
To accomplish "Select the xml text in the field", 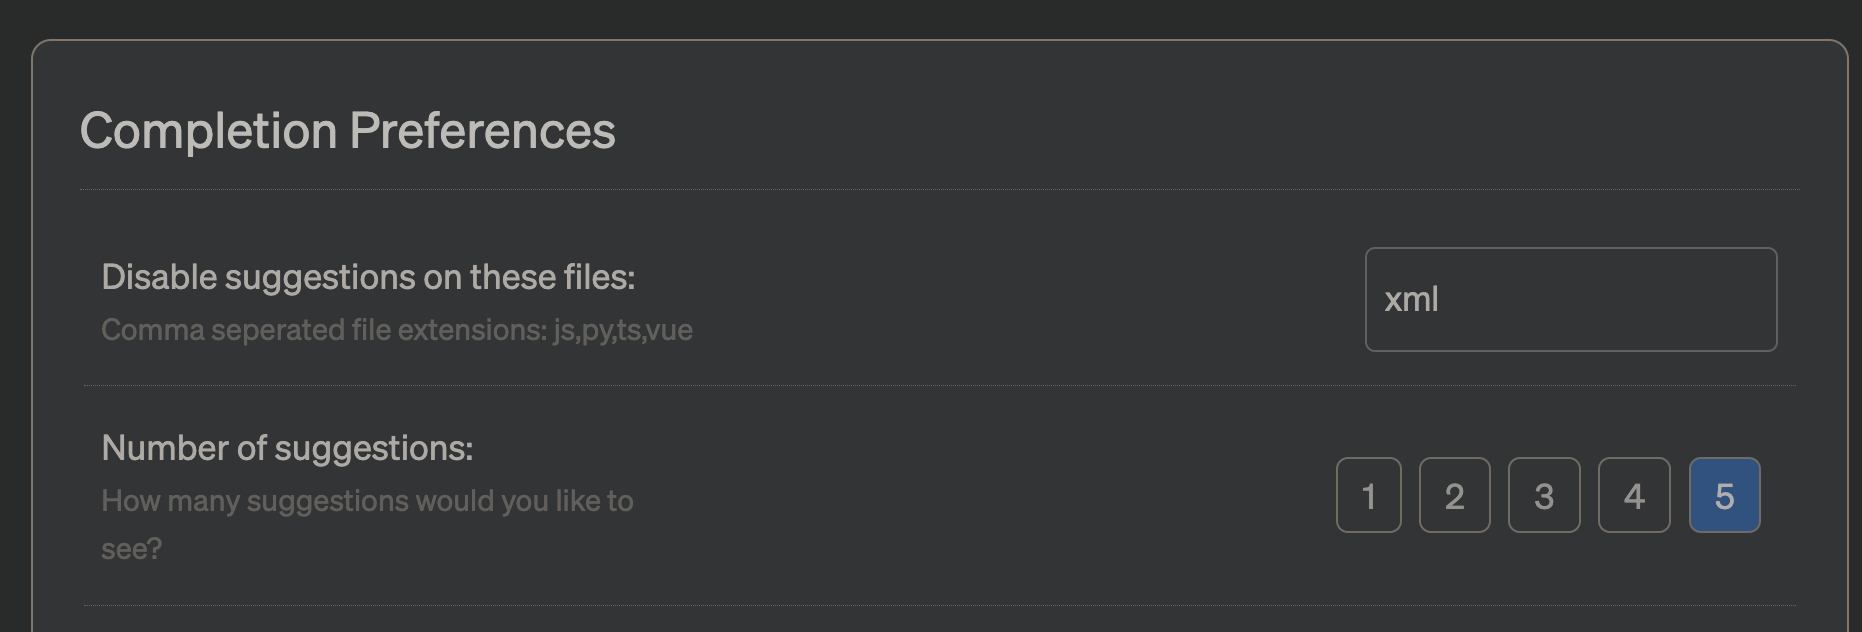I will point(1410,299).
